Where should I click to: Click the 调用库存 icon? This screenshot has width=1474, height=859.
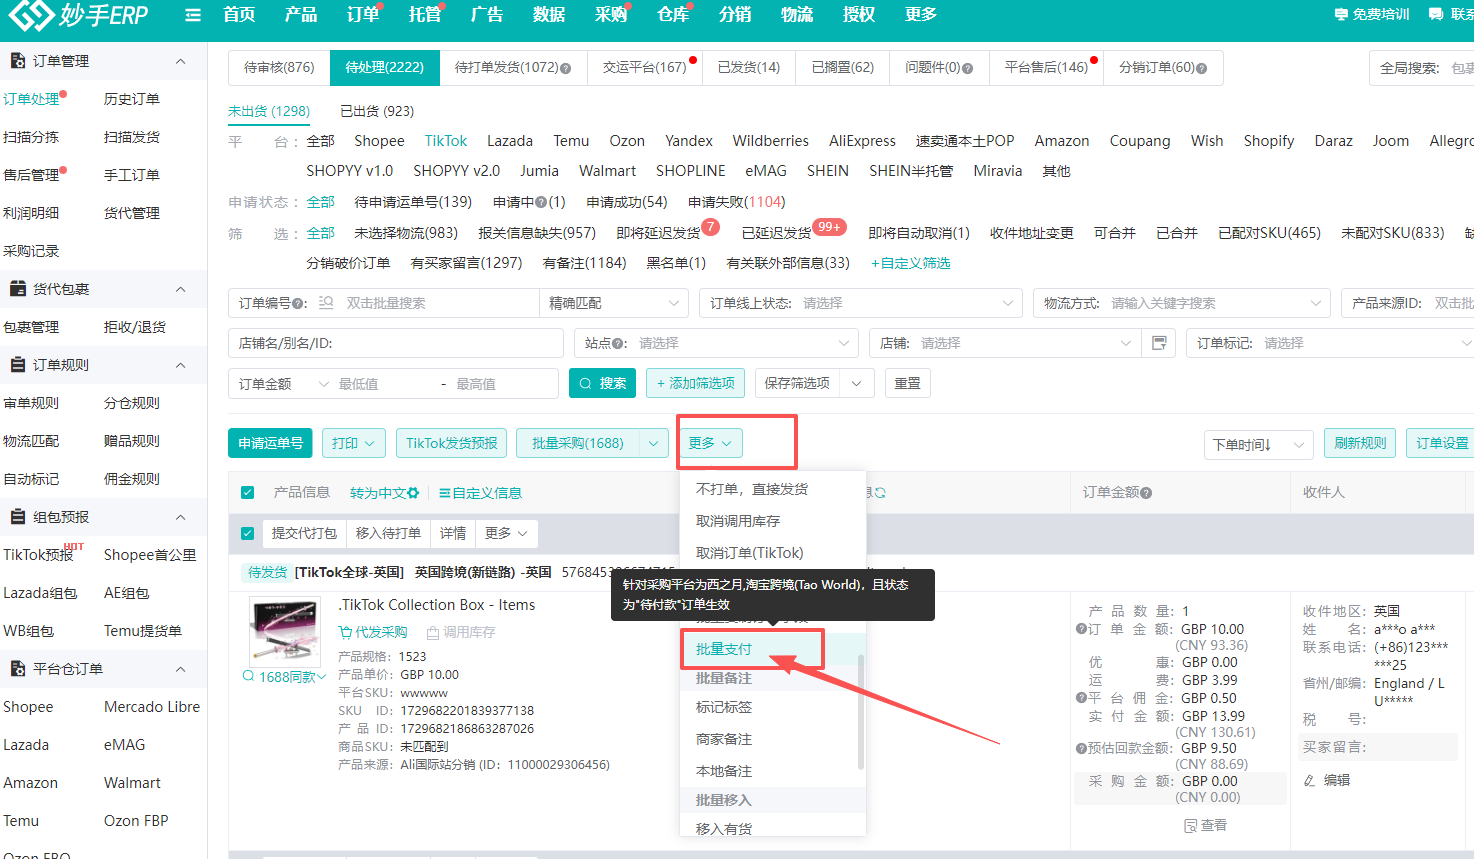433,632
